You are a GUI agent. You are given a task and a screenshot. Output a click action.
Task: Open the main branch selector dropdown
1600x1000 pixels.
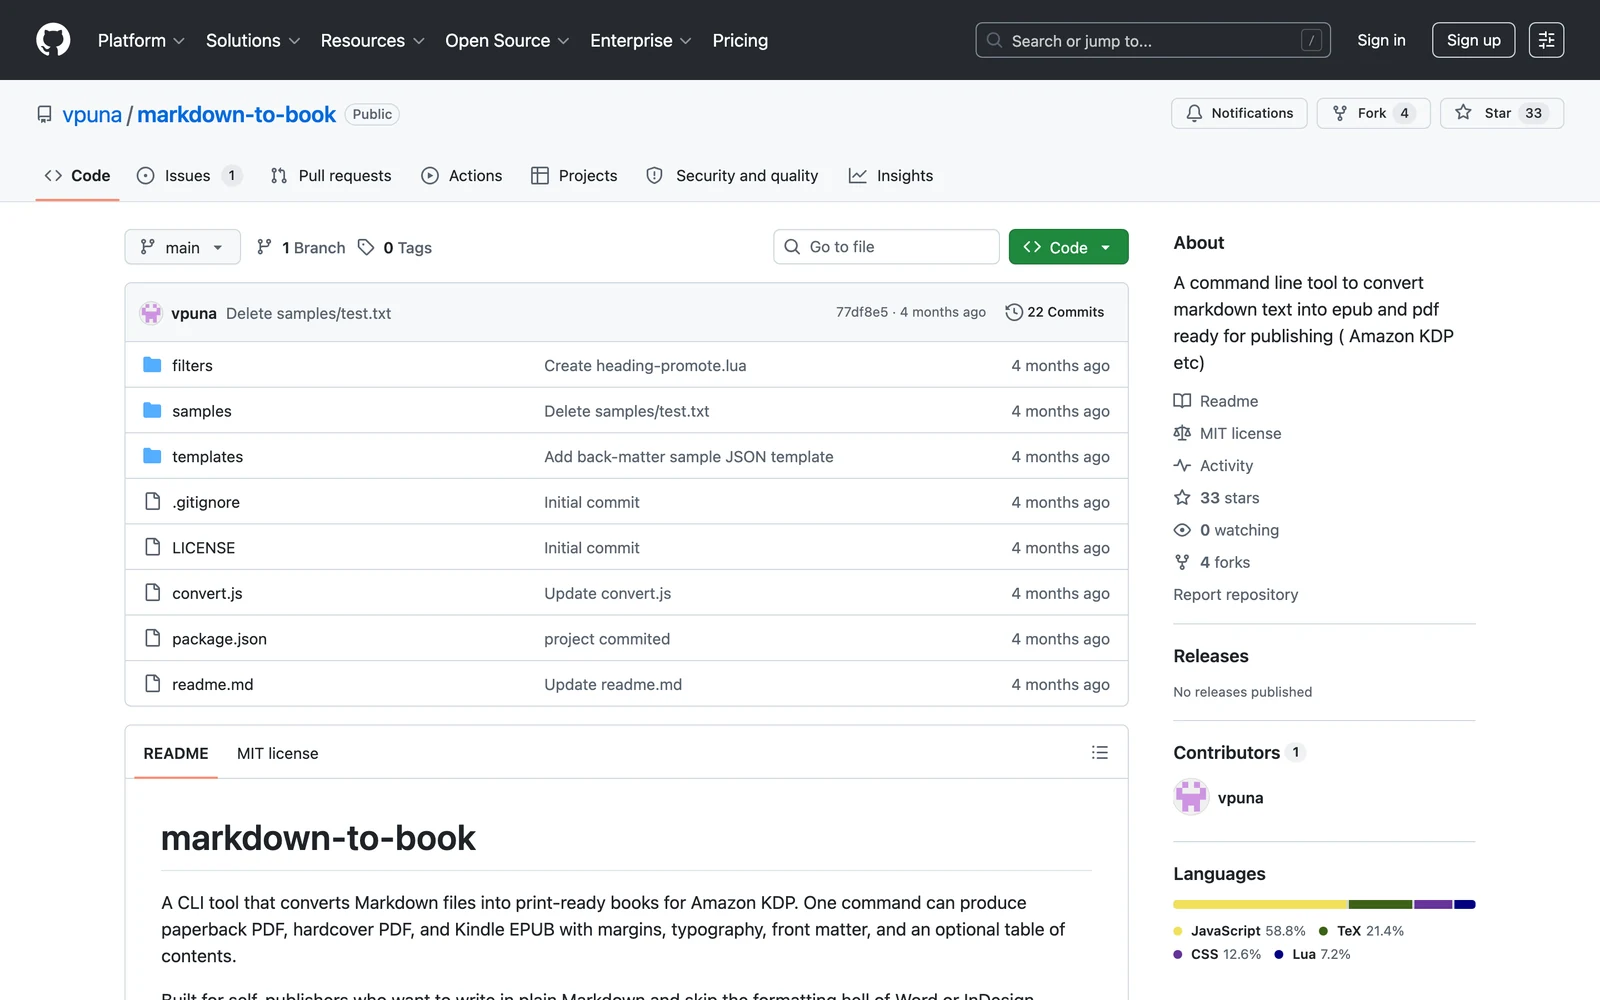coord(182,247)
